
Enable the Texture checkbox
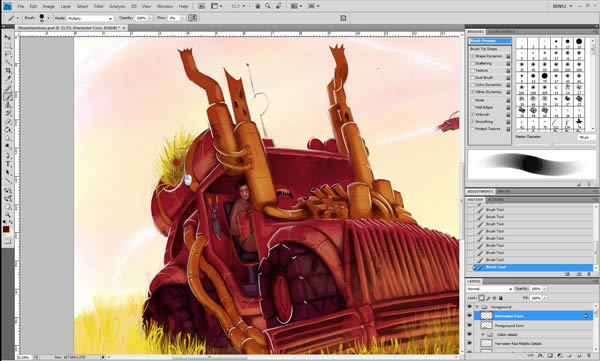473,71
